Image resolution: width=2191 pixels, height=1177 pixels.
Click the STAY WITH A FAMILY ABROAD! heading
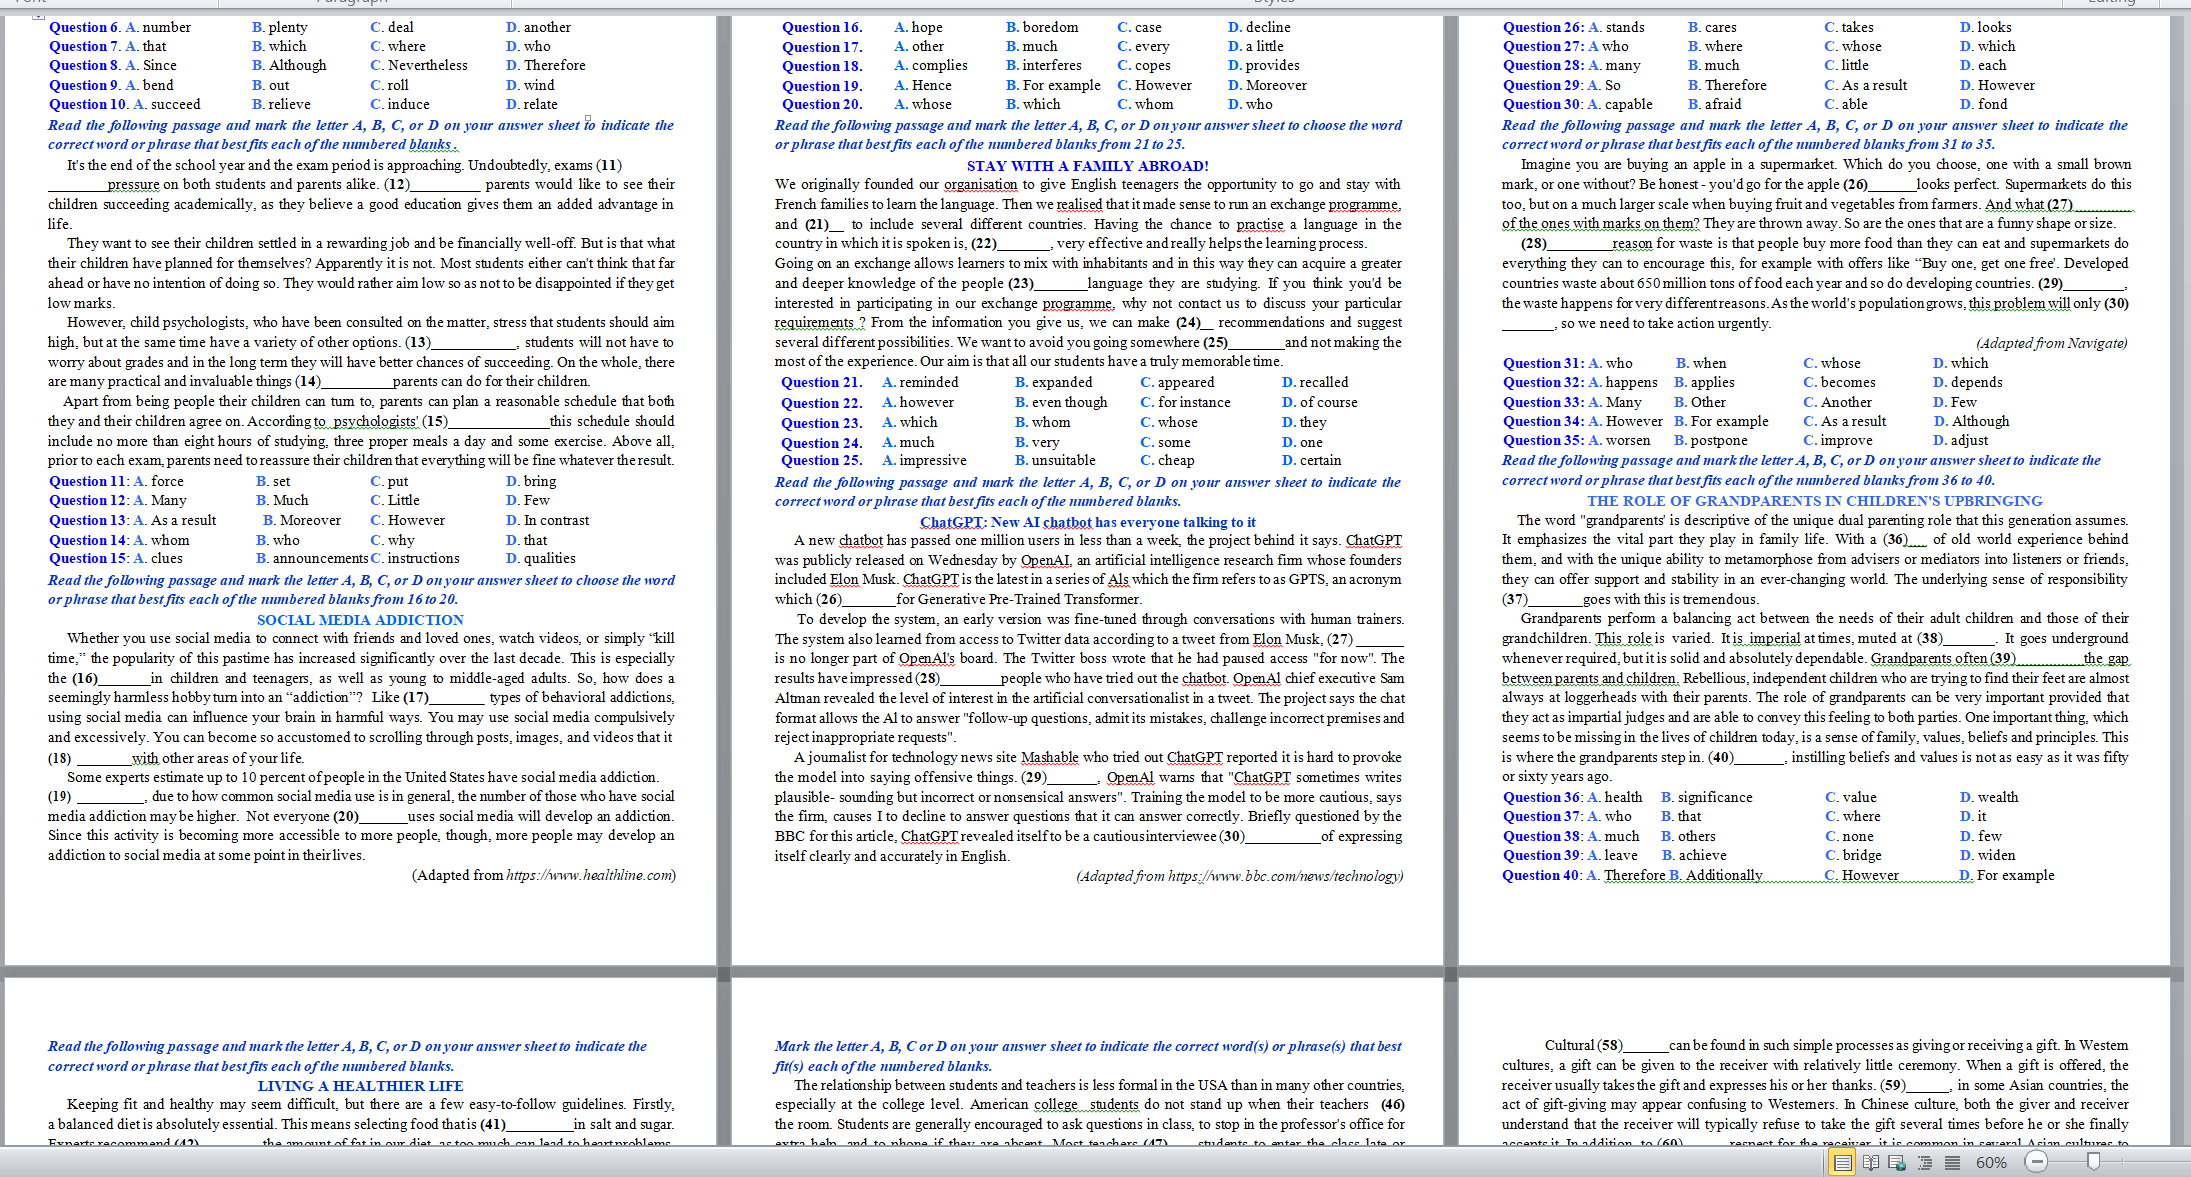click(1087, 166)
